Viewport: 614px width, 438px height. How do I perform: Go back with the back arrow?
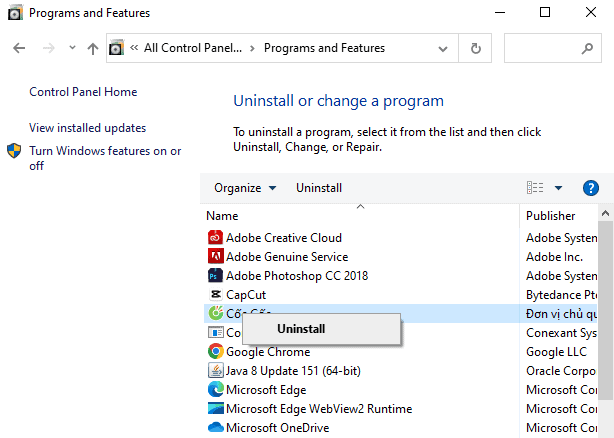(19, 48)
